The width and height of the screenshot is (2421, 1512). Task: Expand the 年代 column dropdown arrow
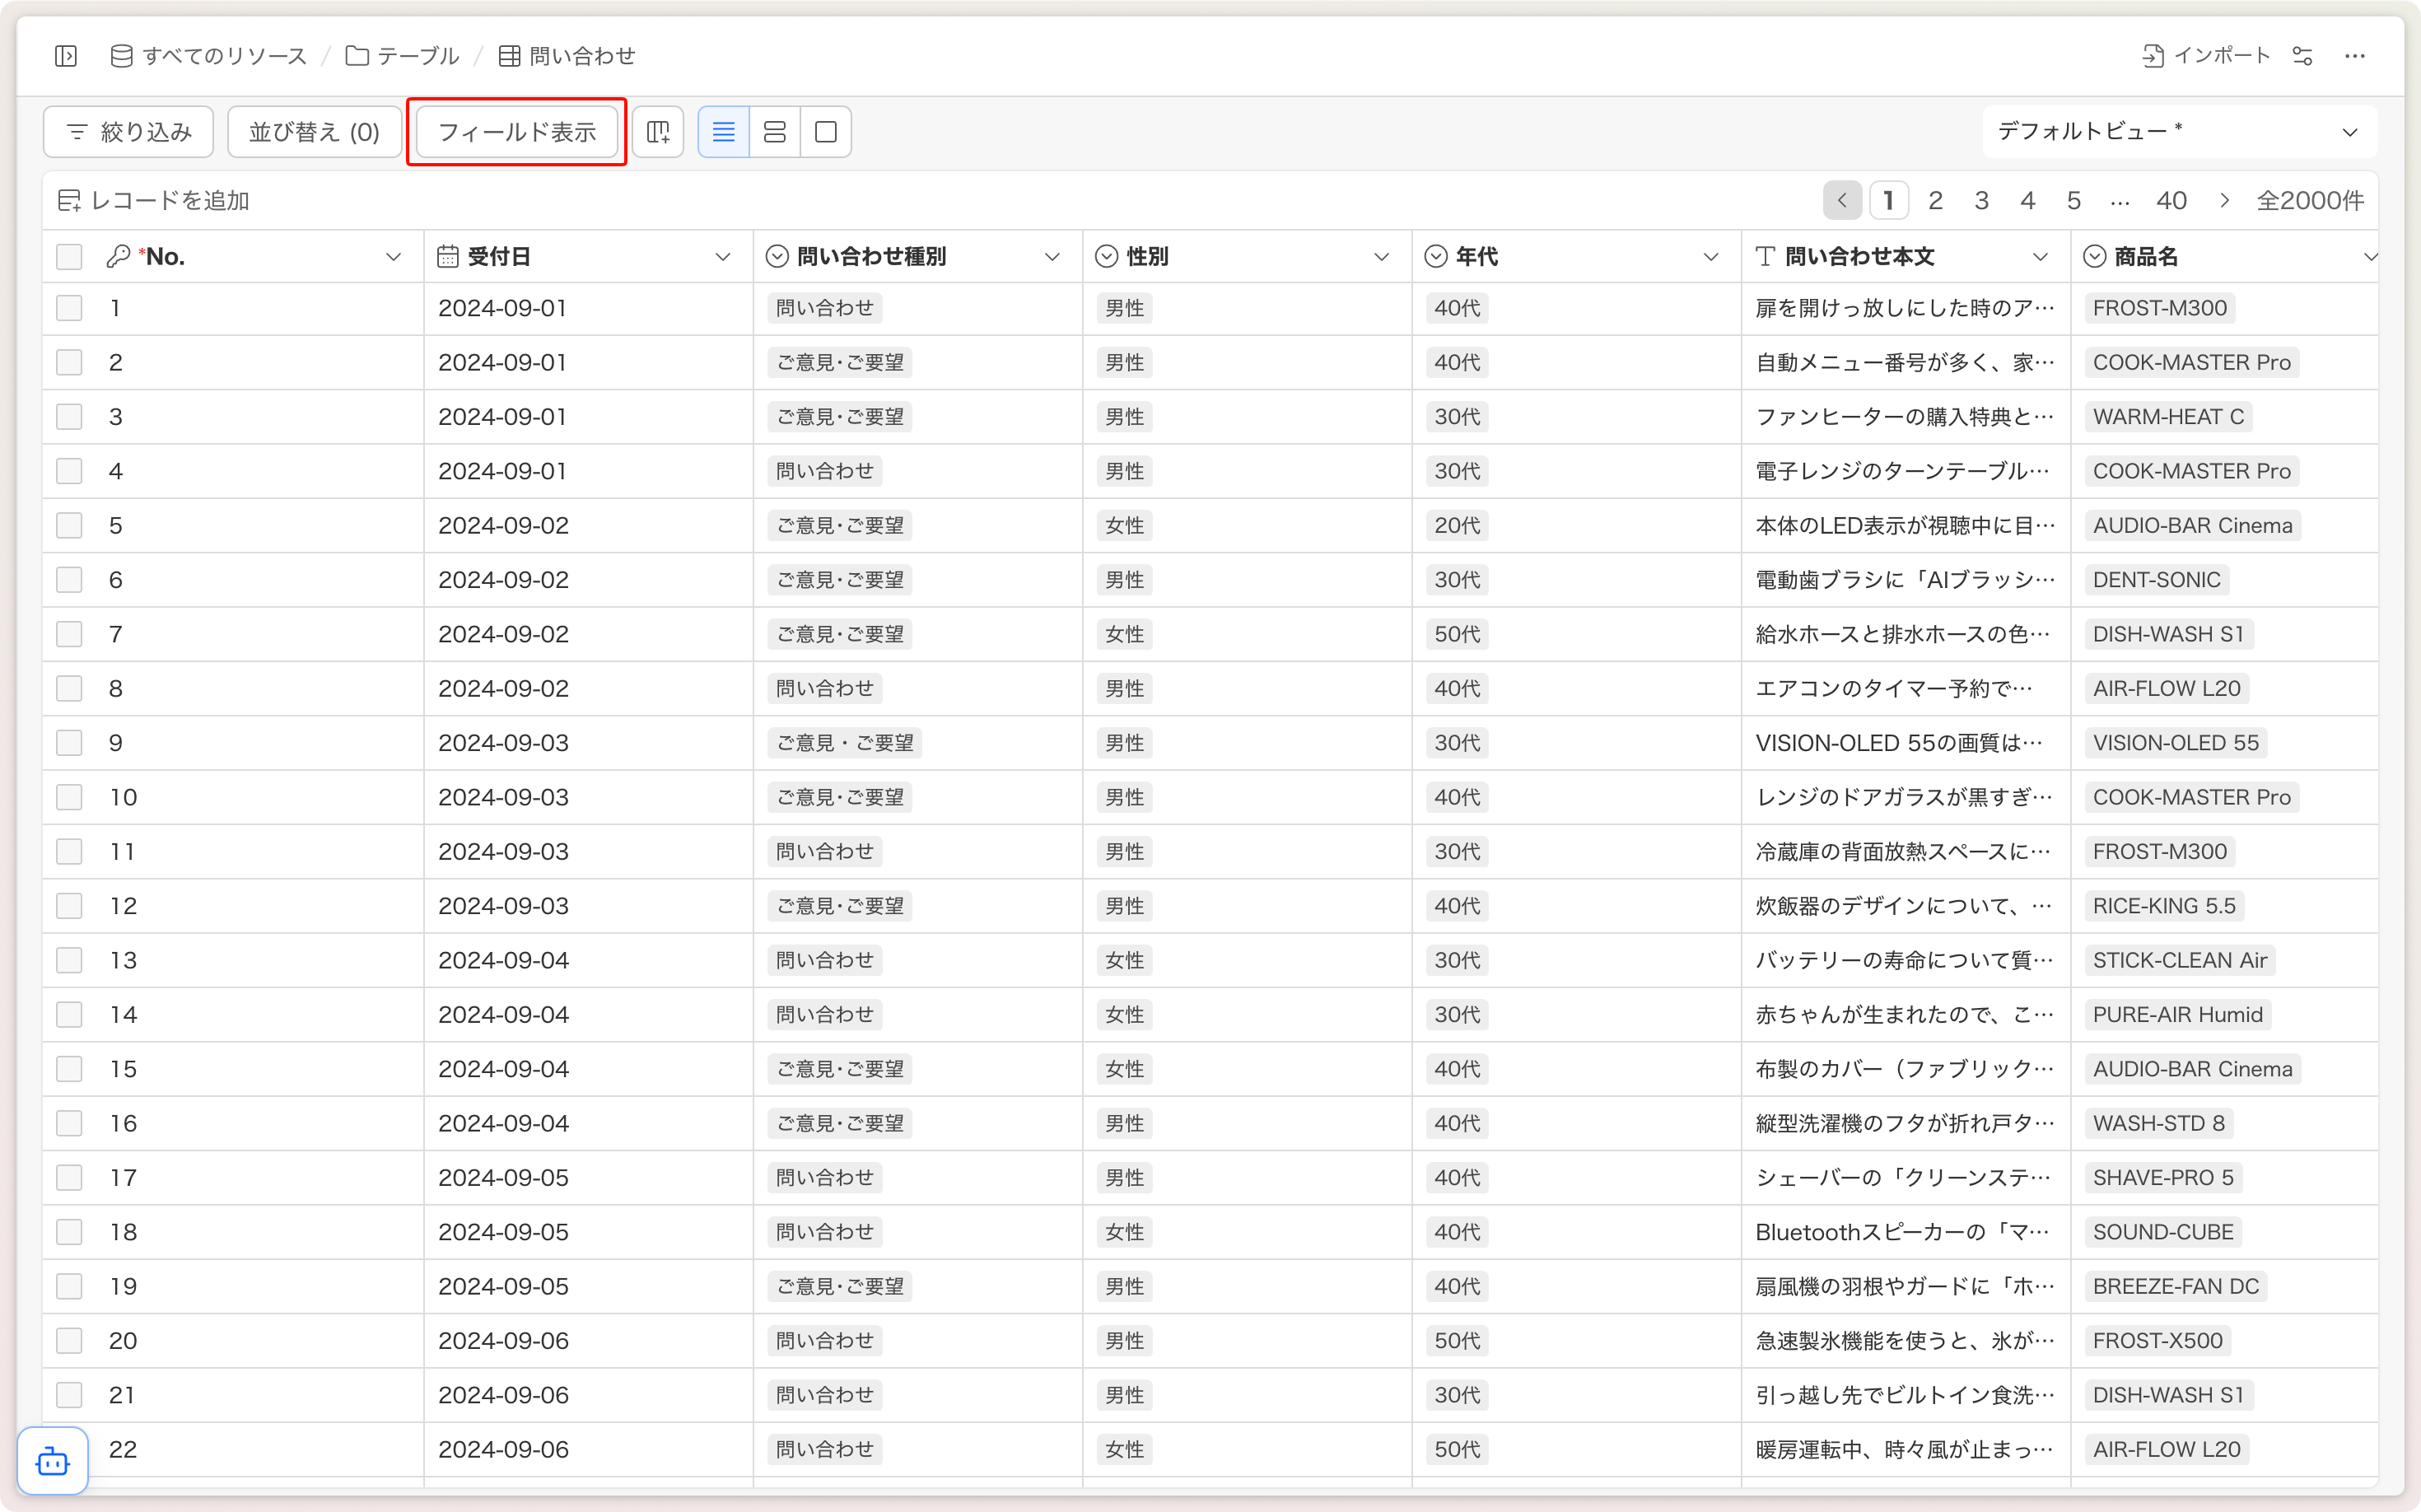pos(1711,257)
